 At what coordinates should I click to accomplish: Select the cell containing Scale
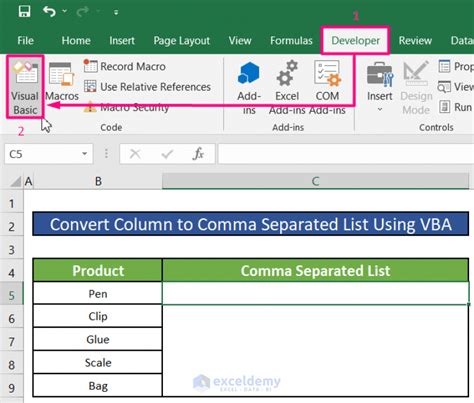pos(98,362)
